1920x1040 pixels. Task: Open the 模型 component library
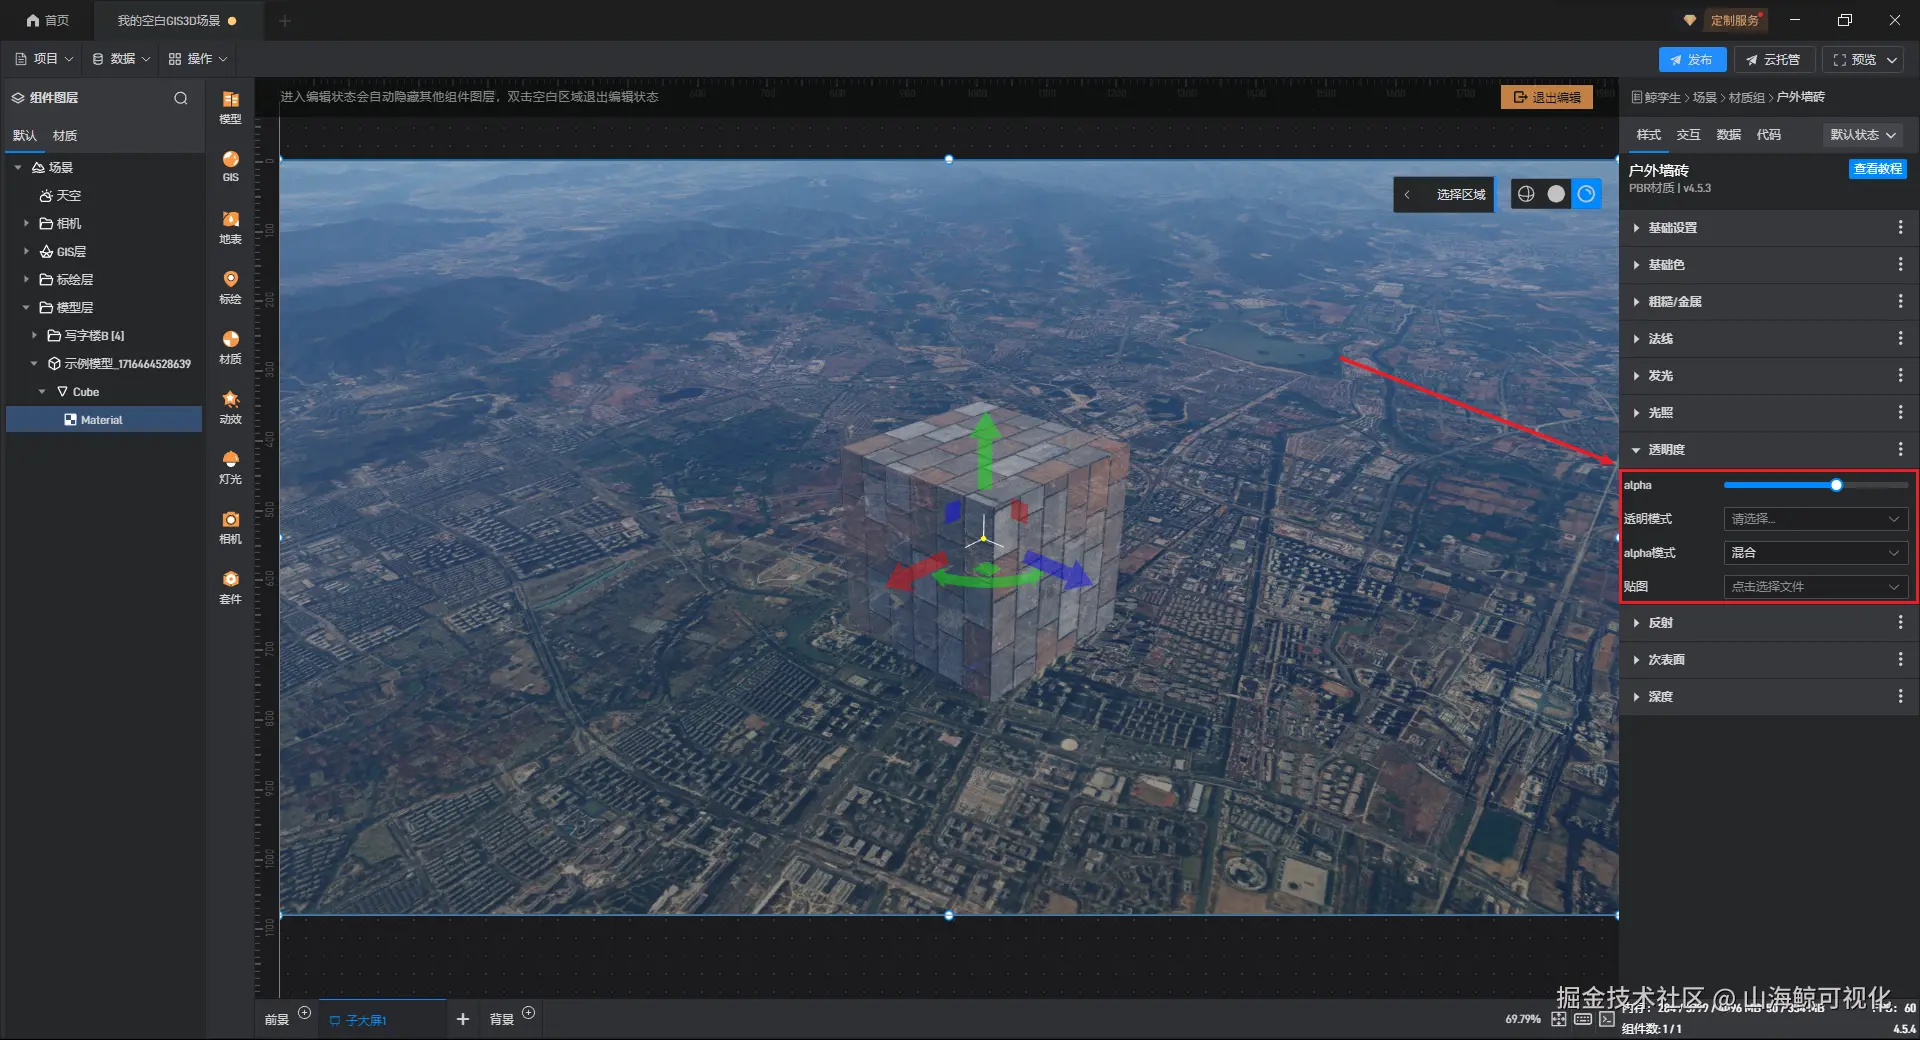click(230, 107)
